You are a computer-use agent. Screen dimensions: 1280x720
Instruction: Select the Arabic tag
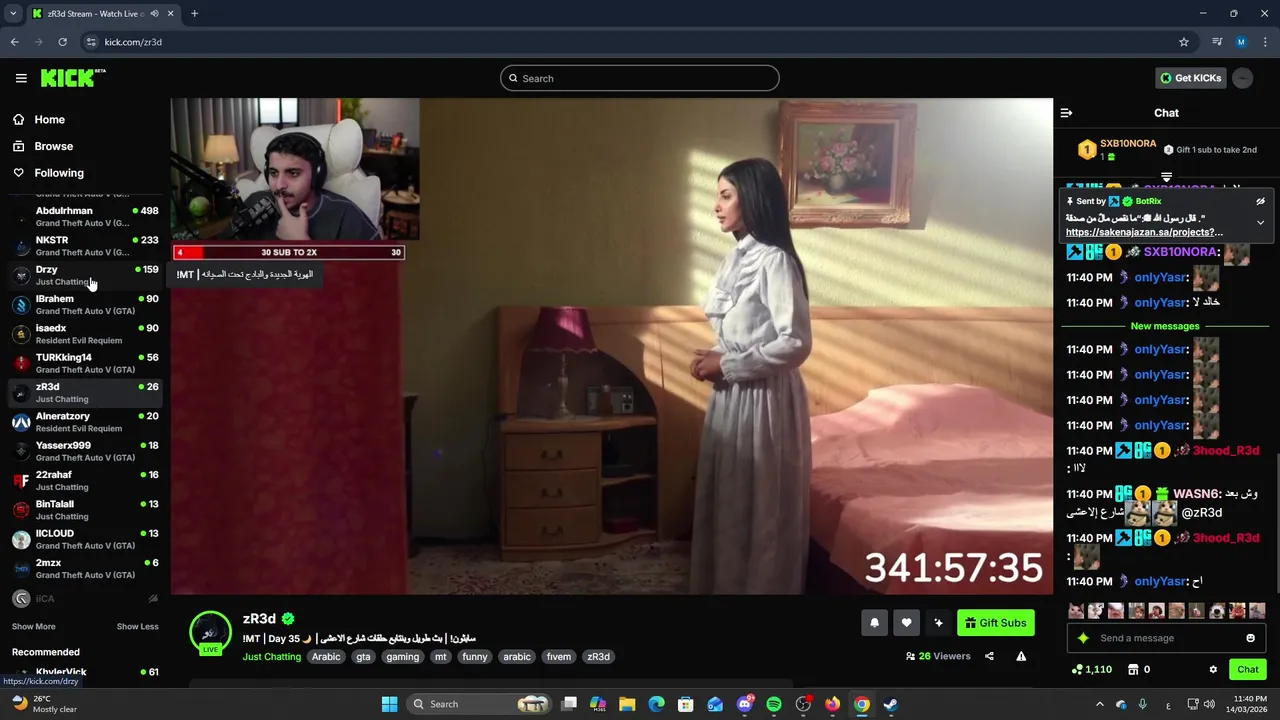[326, 657]
